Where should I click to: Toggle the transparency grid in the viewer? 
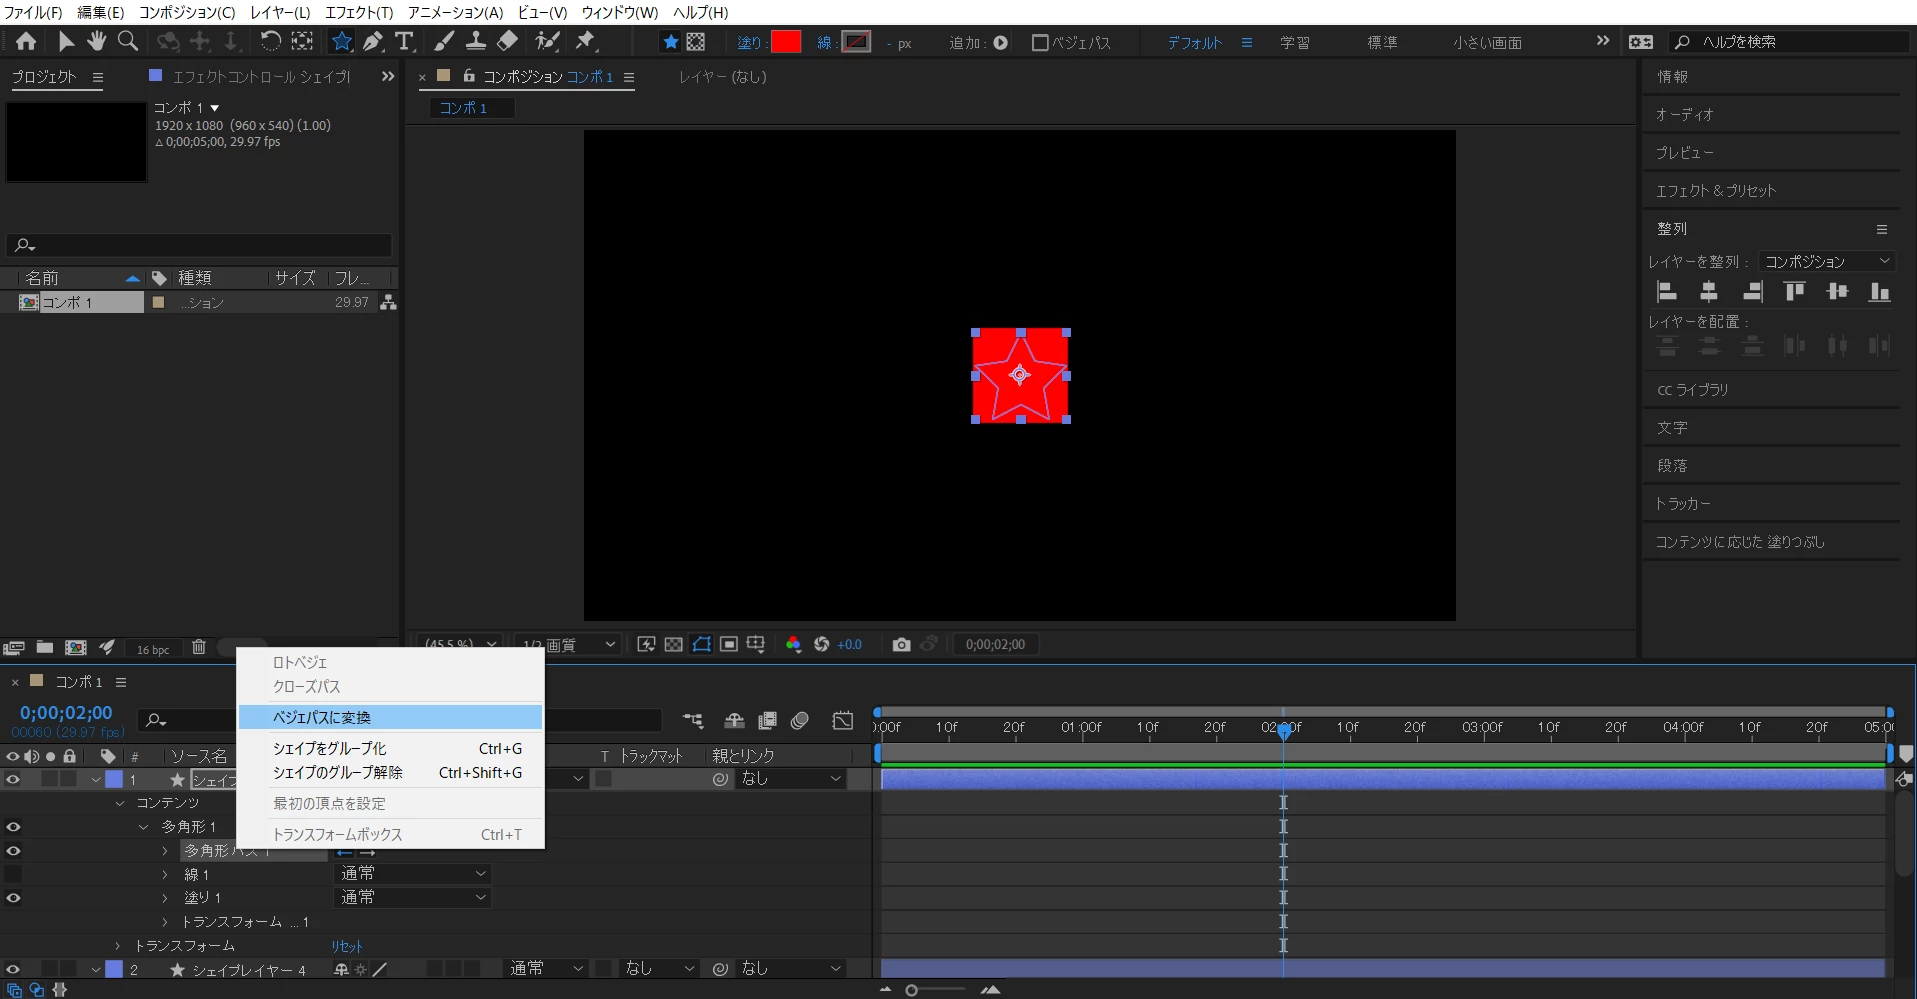coord(674,645)
